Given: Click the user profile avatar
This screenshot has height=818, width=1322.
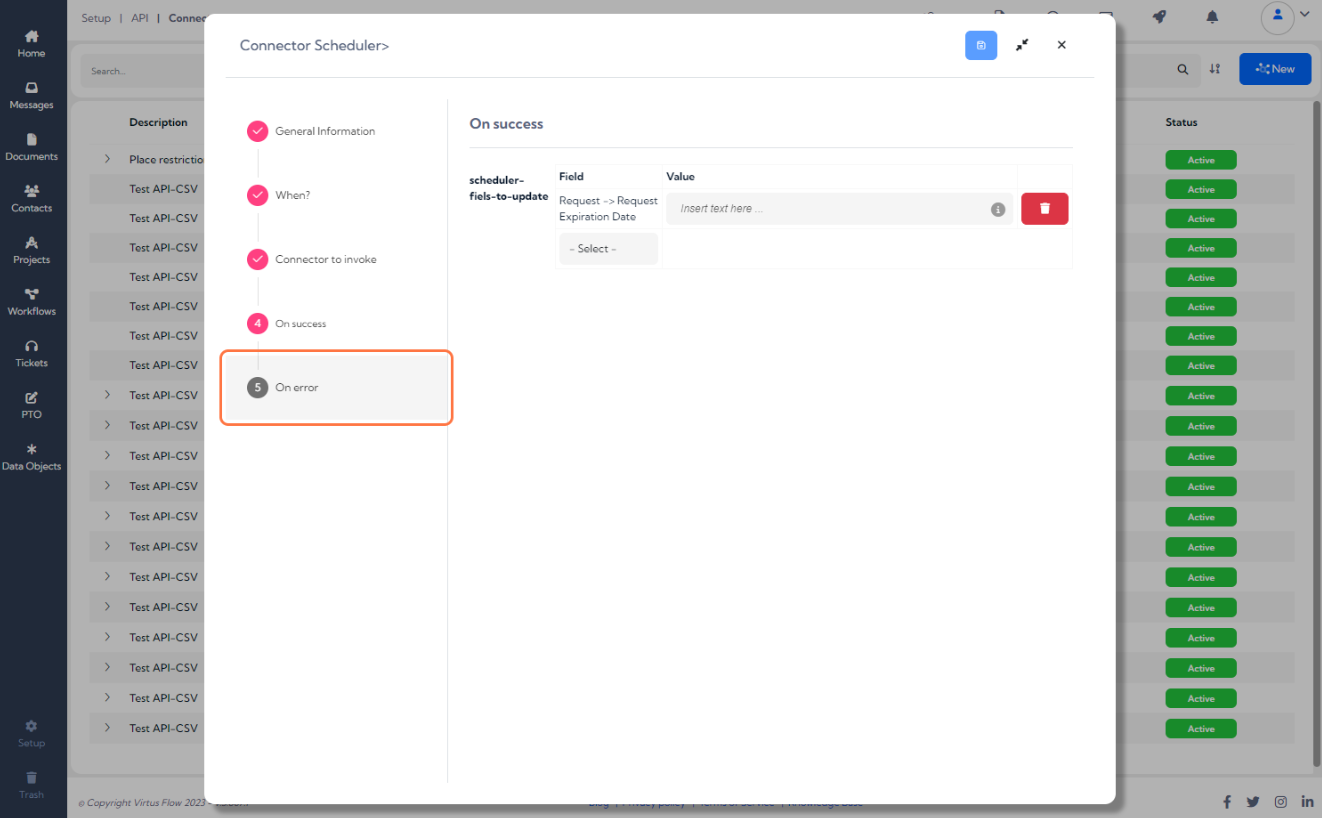Looking at the screenshot, I should tap(1277, 17).
